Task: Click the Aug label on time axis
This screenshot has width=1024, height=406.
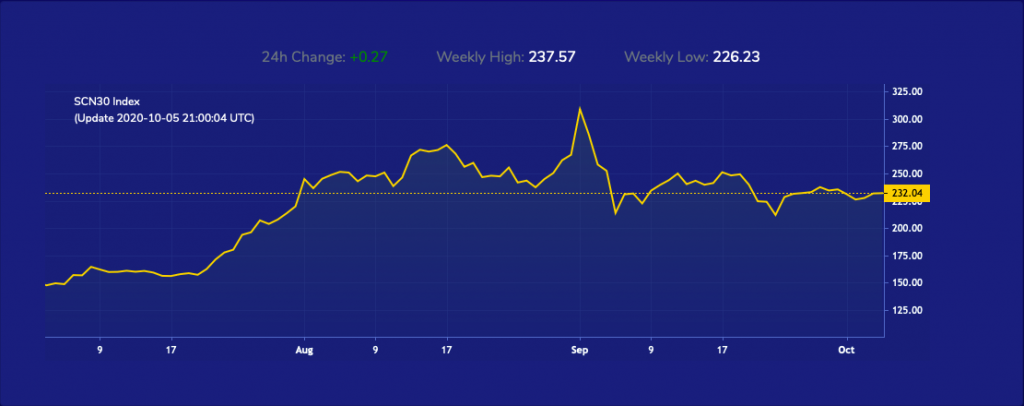Action: tap(304, 350)
